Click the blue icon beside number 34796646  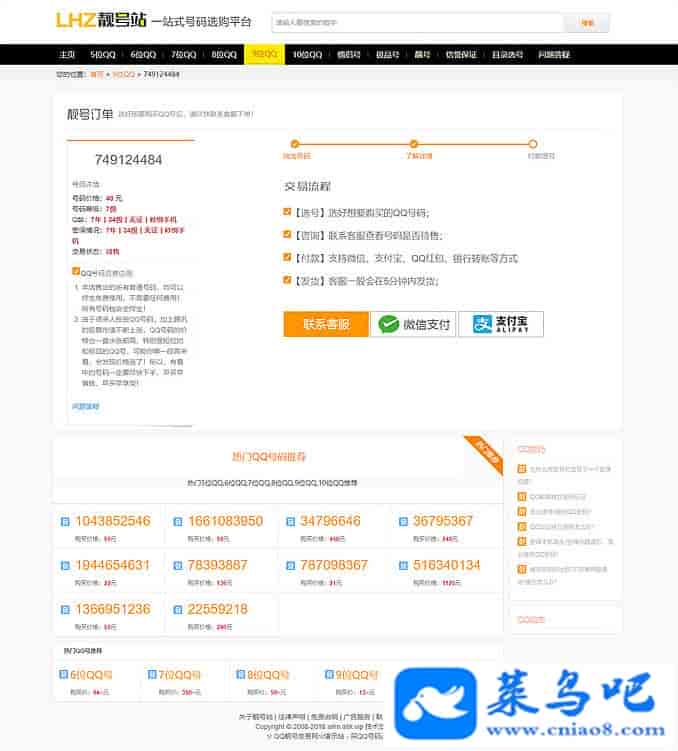pyautogui.click(x=290, y=522)
